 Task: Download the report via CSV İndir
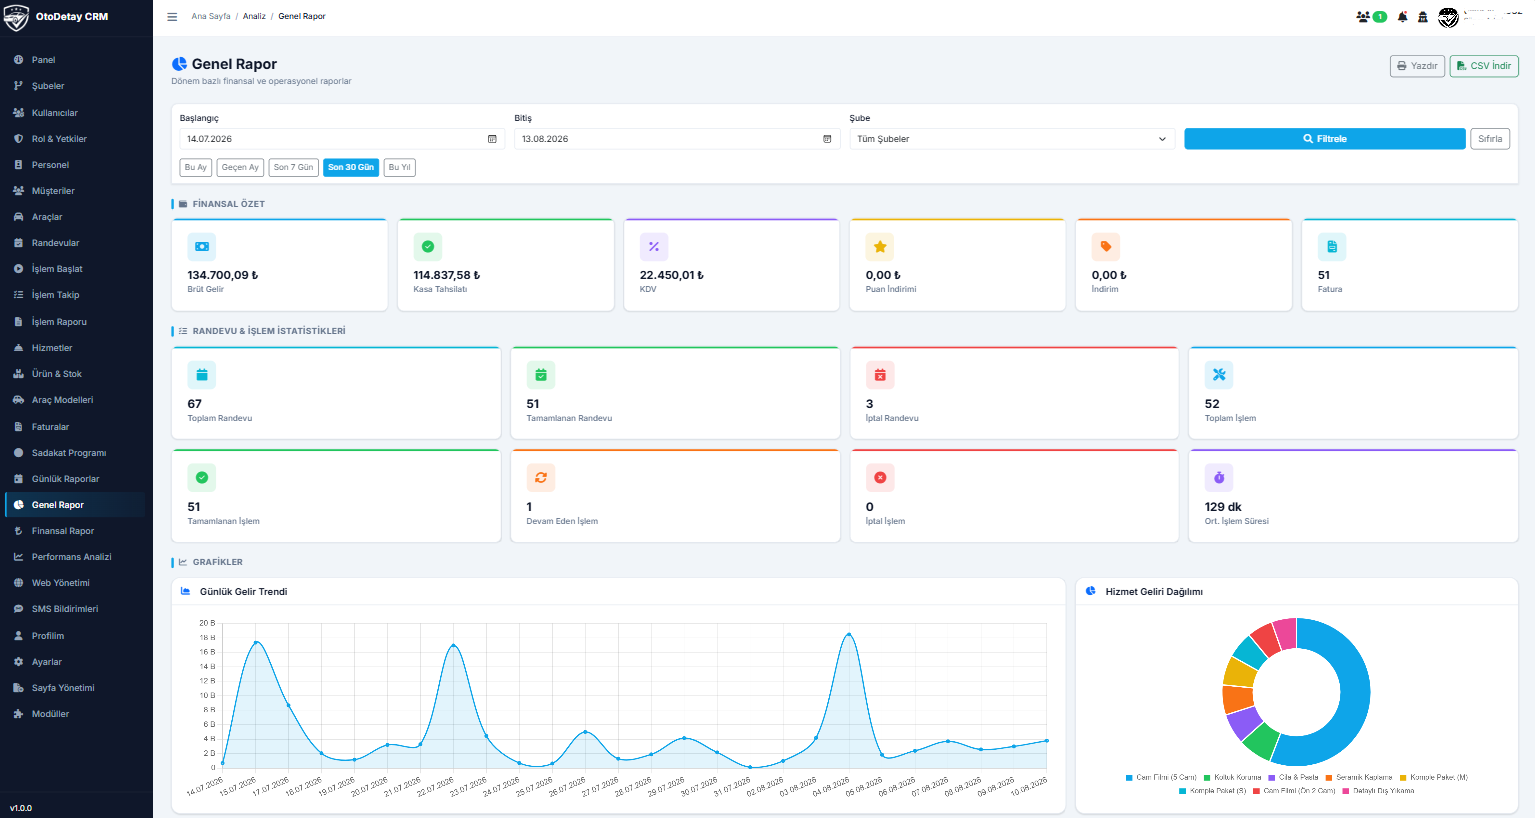[x=1484, y=66]
